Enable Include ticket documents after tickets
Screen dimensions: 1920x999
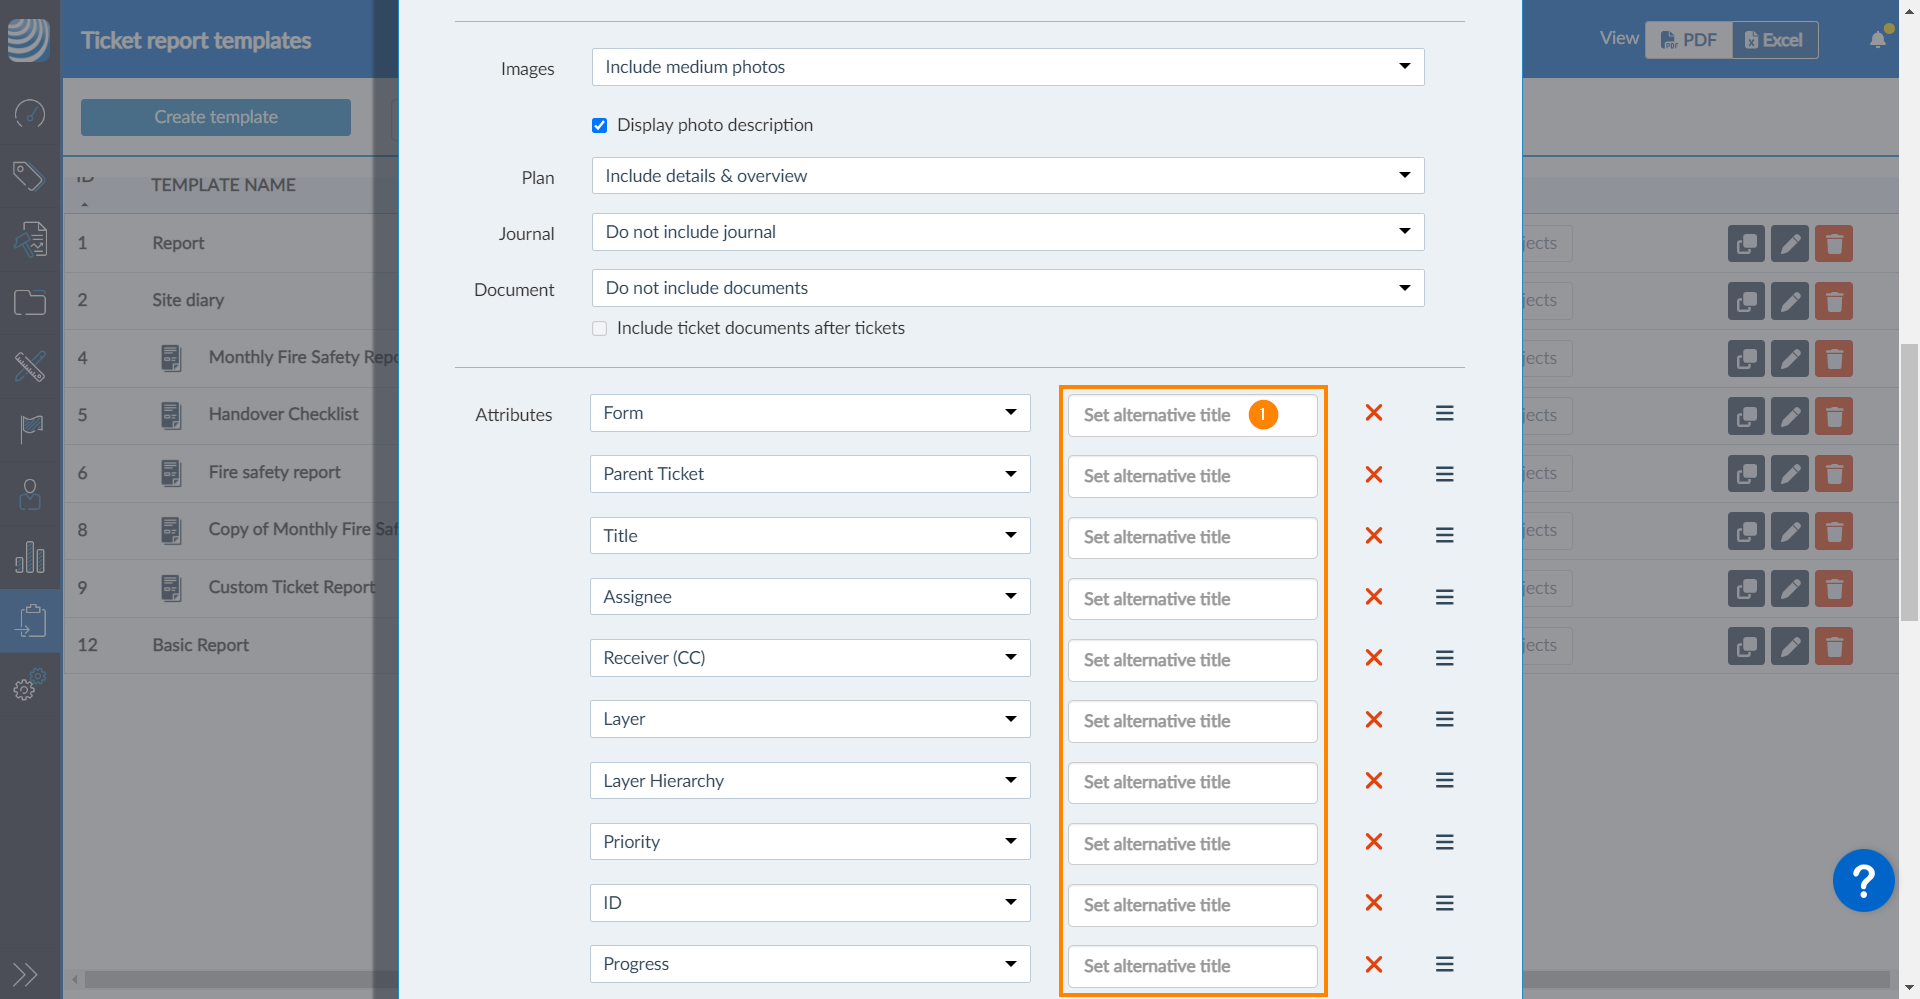(600, 329)
